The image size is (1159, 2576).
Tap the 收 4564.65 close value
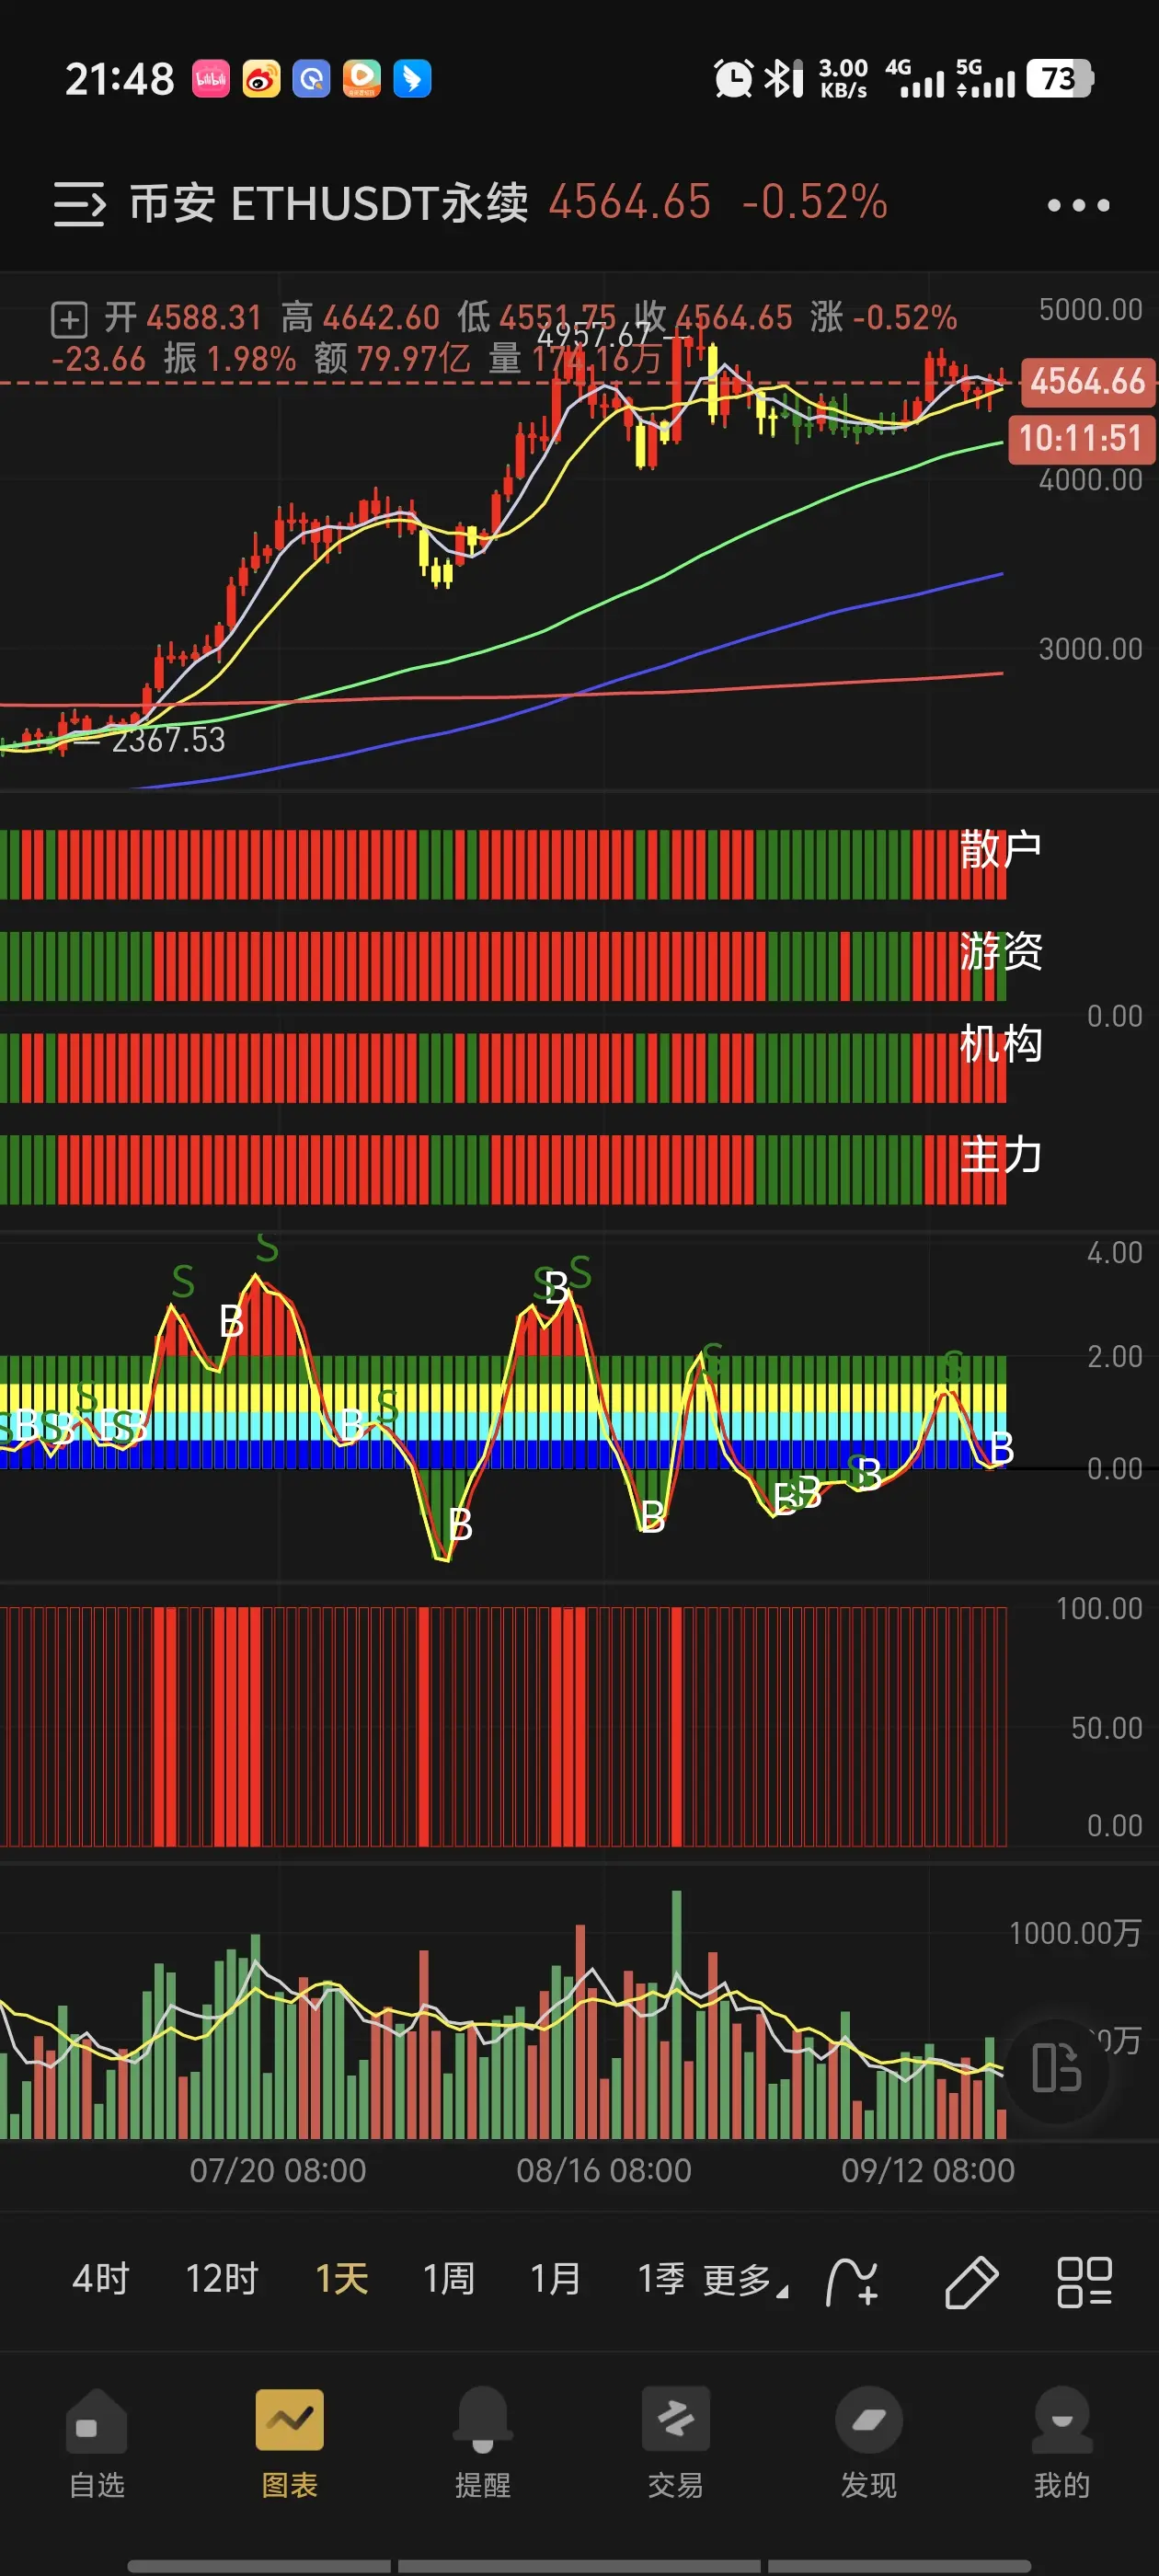tap(713, 318)
